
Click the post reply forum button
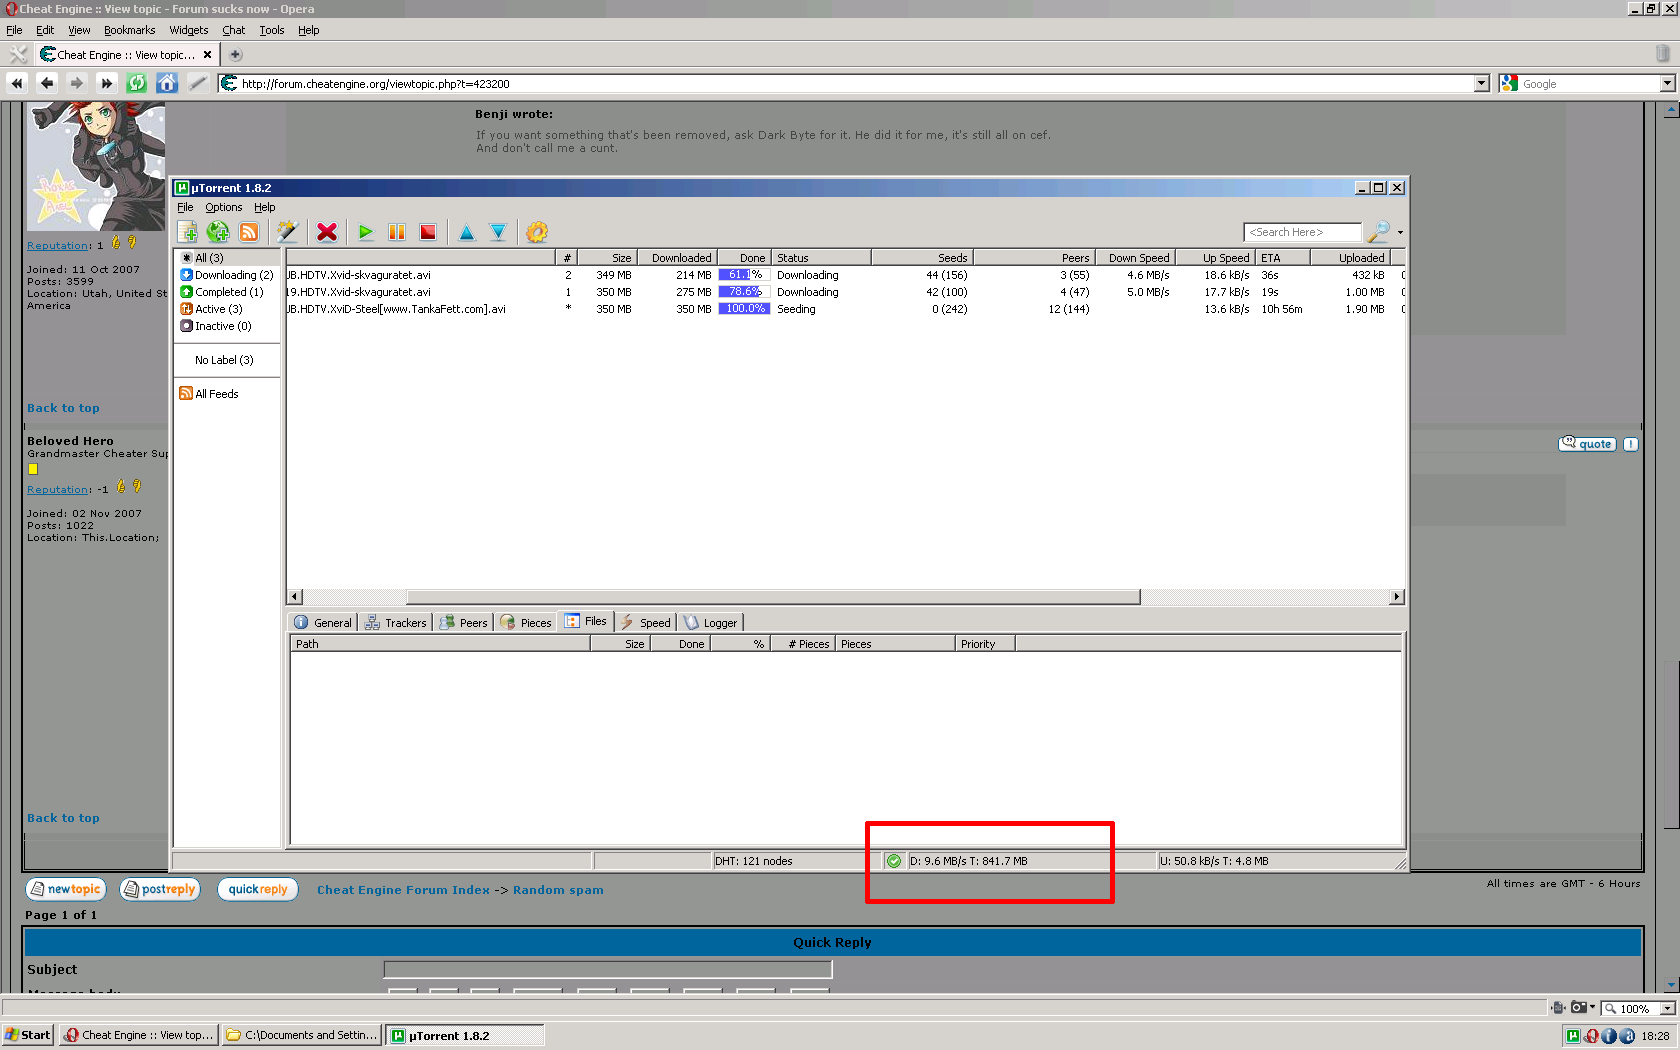click(x=160, y=889)
